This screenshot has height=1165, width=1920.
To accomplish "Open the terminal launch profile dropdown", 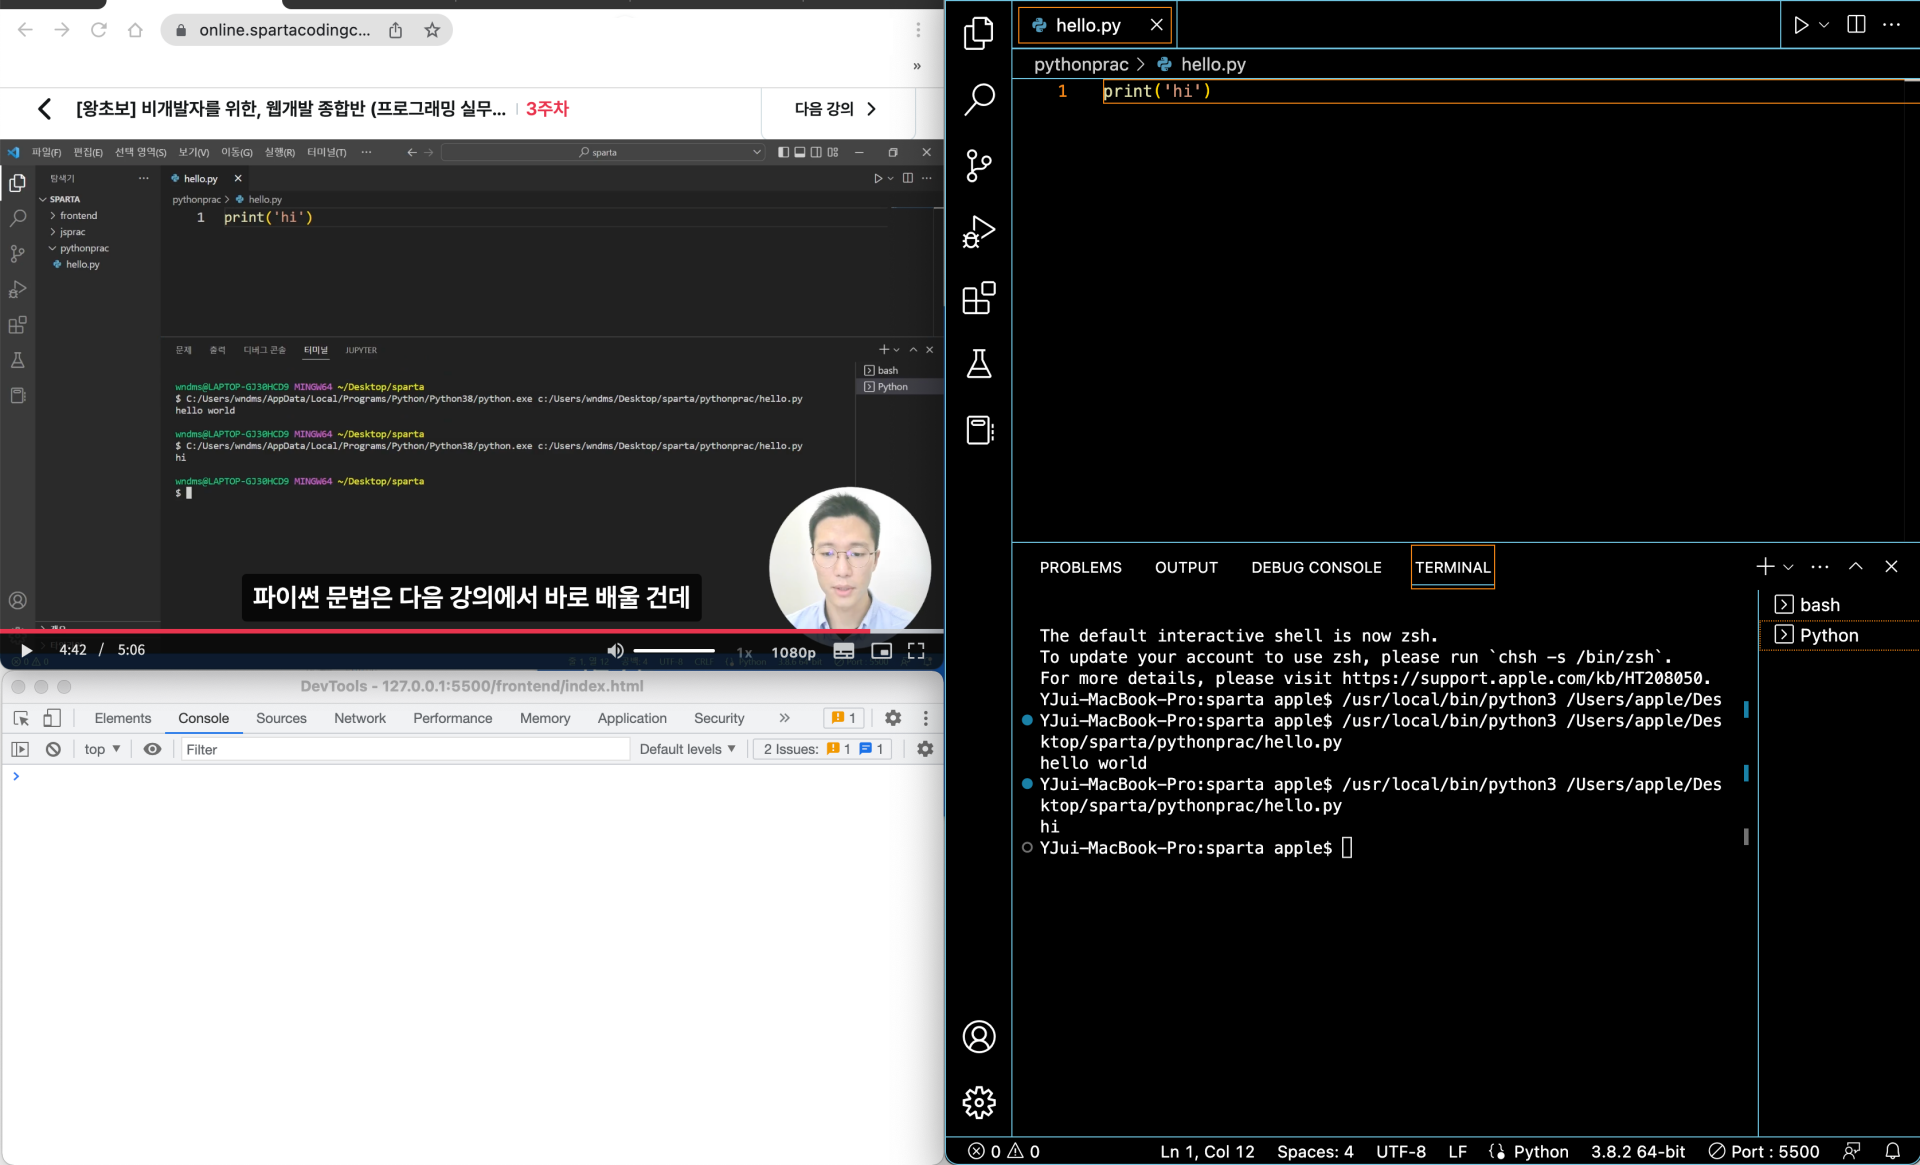I will tap(1788, 567).
